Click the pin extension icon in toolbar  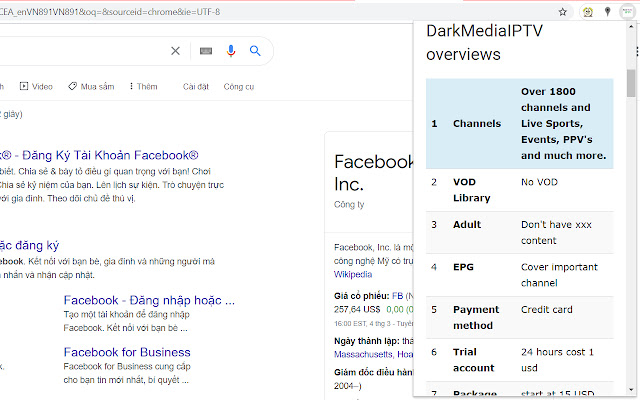[607, 12]
